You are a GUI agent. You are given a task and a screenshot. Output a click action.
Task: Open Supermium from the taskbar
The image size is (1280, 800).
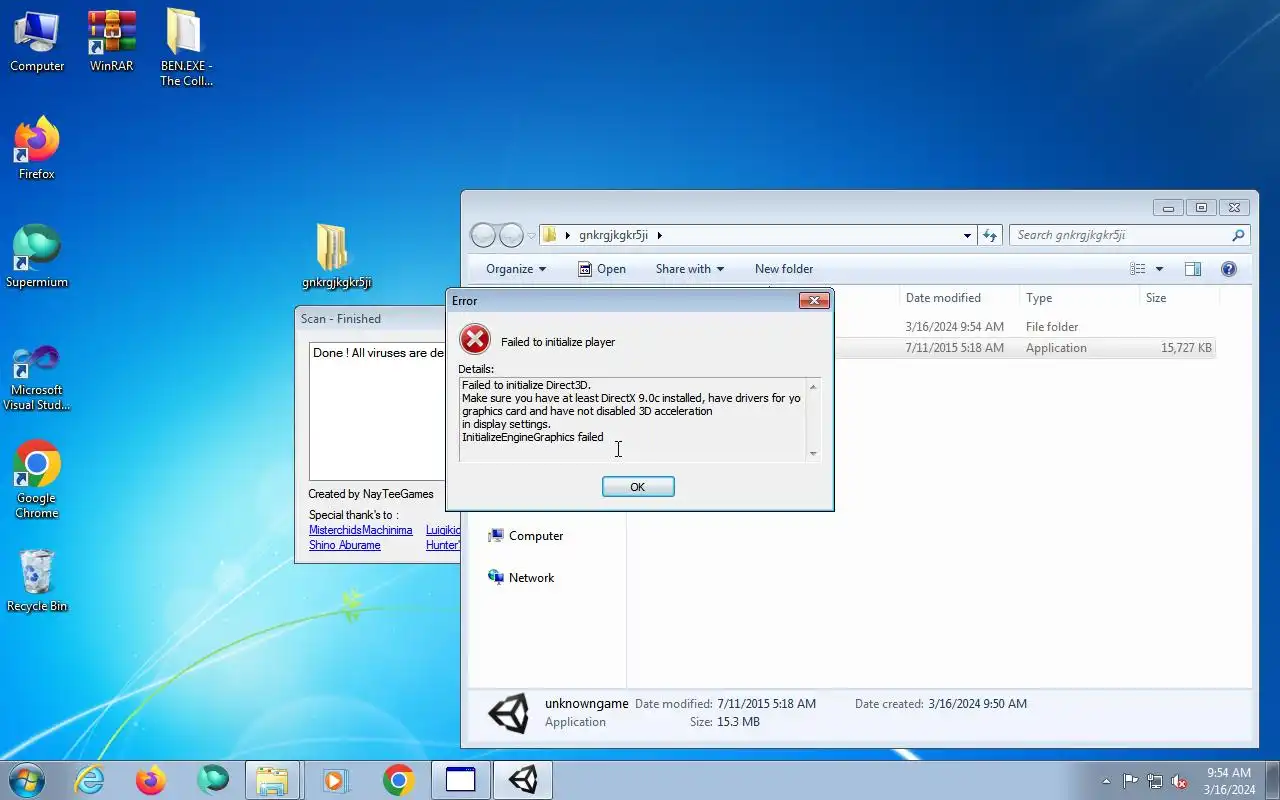point(212,780)
